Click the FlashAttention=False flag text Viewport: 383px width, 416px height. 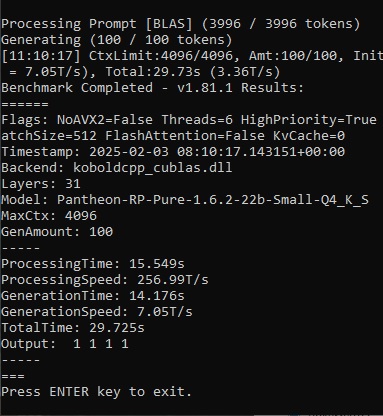[x=185, y=136]
